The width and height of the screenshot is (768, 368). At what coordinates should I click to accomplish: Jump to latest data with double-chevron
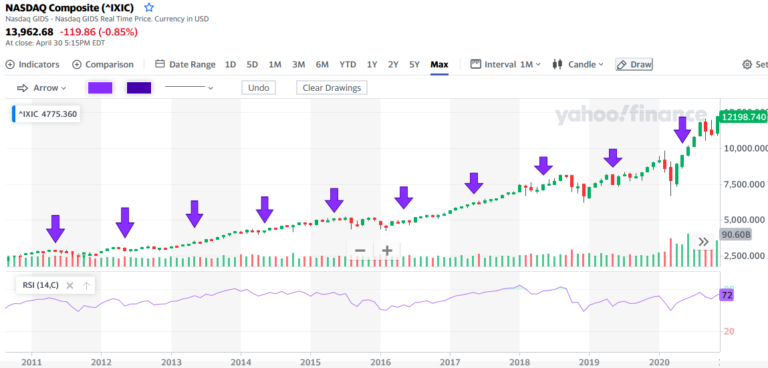click(703, 242)
